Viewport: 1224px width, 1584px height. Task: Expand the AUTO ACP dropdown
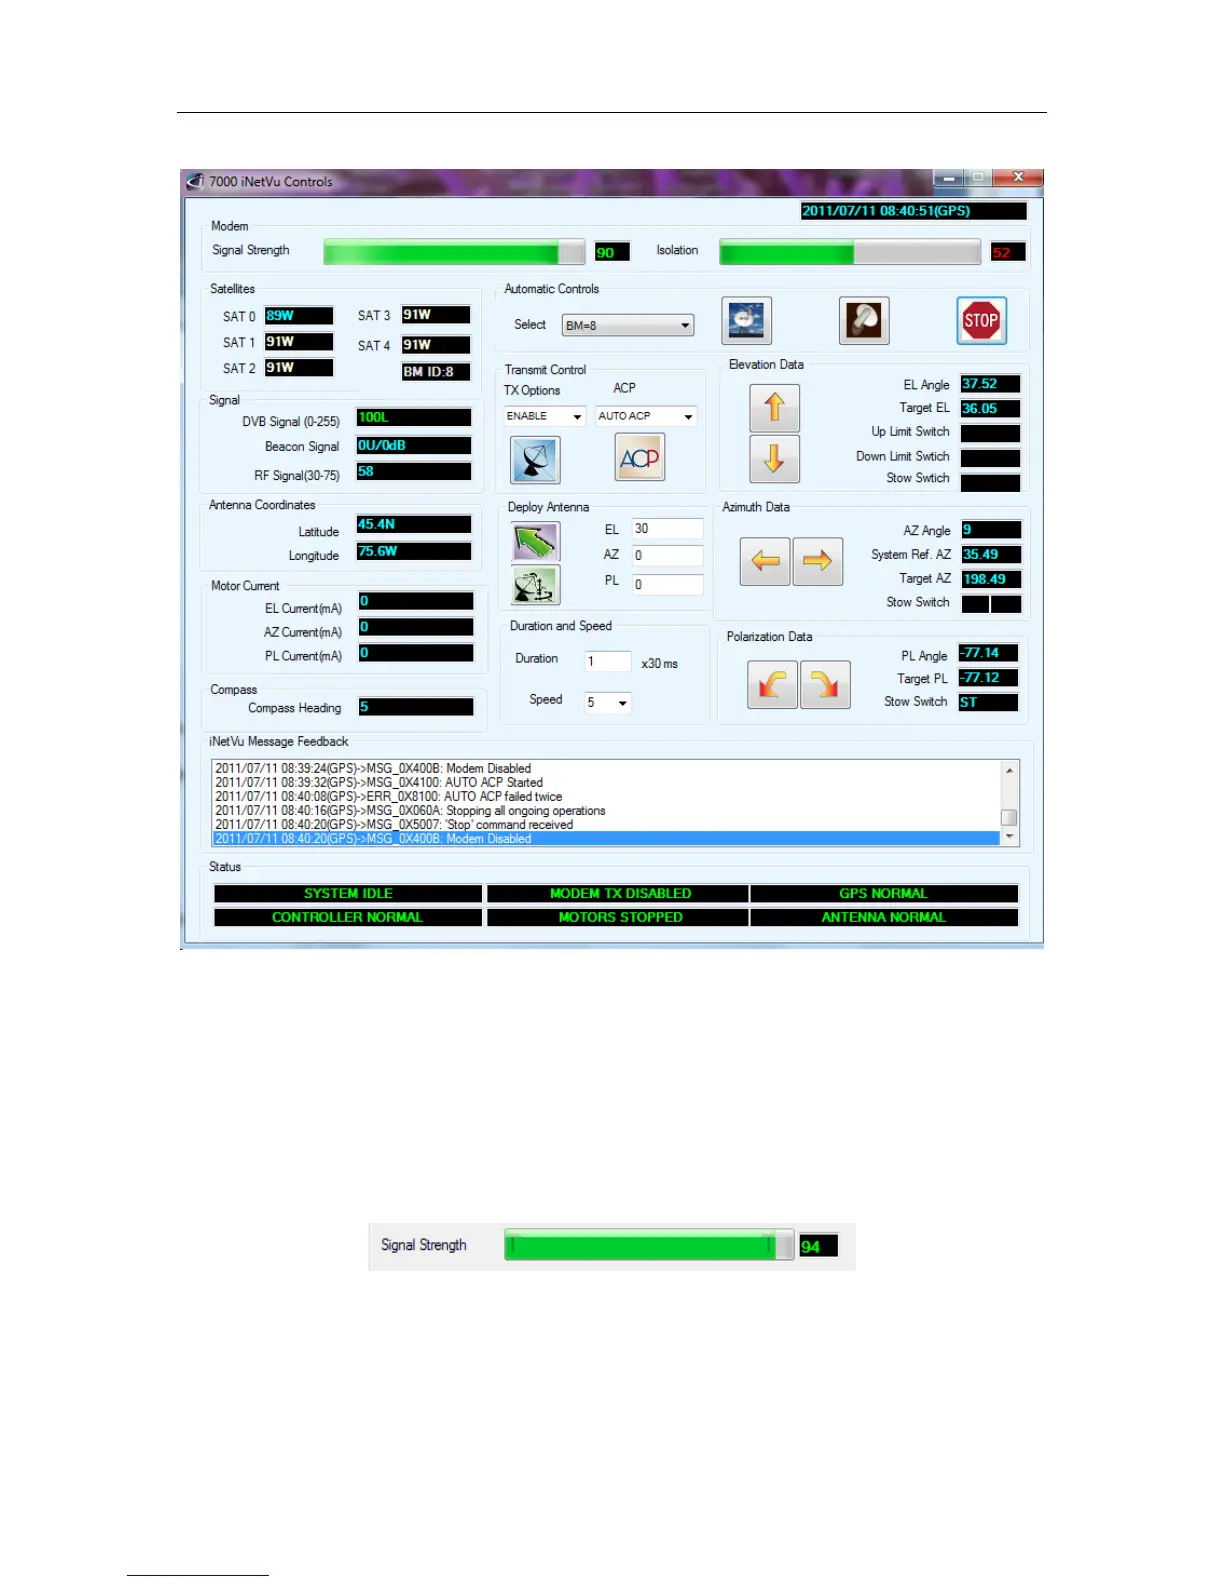pyautogui.click(x=646, y=416)
